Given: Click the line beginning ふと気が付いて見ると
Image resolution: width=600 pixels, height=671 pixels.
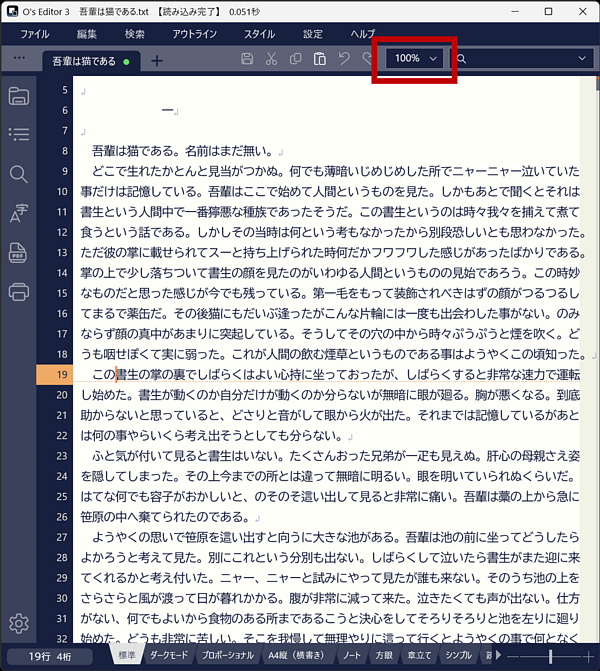Looking at the screenshot, I should (x=336, y=456).
